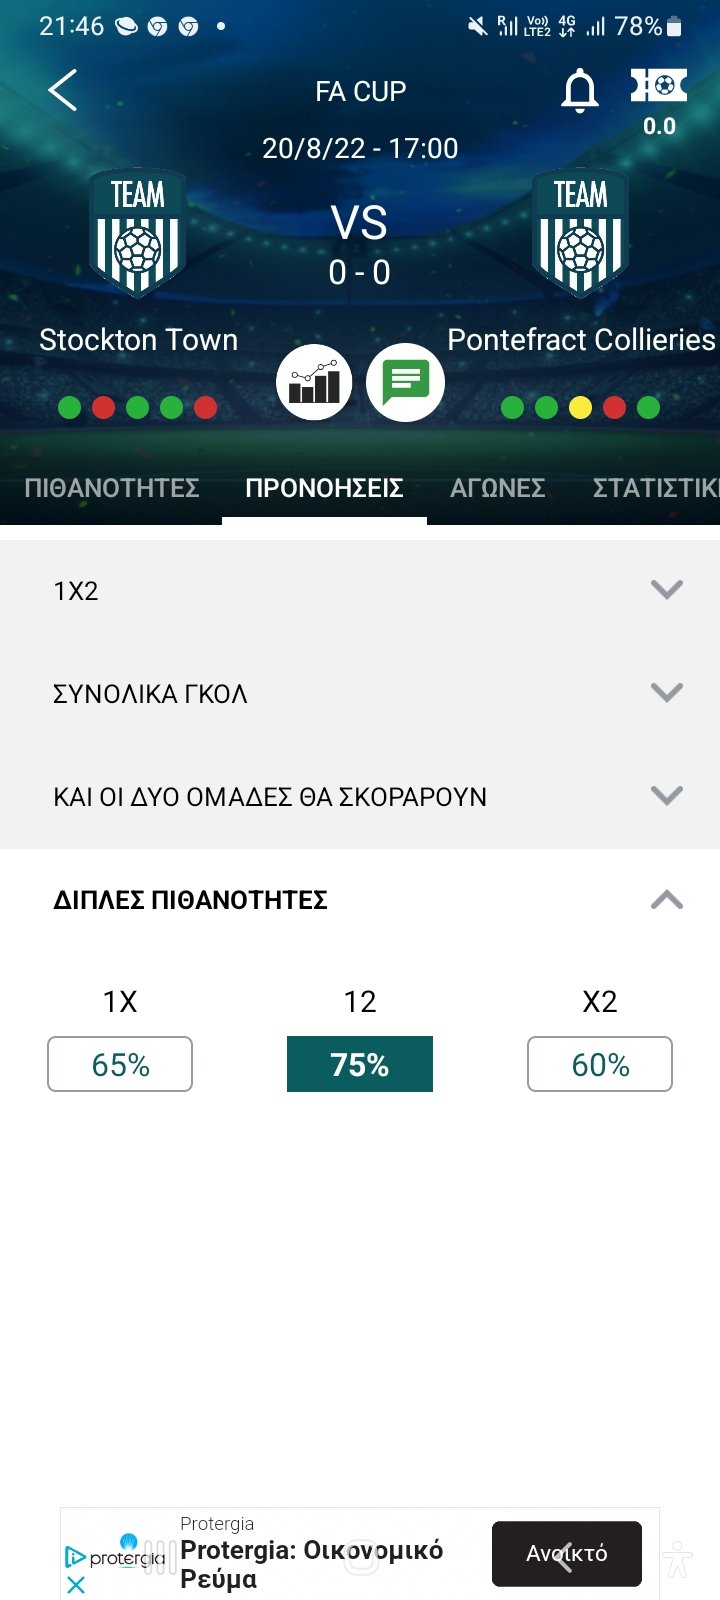Tap the Stockton Town team crest
Image resolution: width=720 pixels, height=1600 pixels.
138,233
